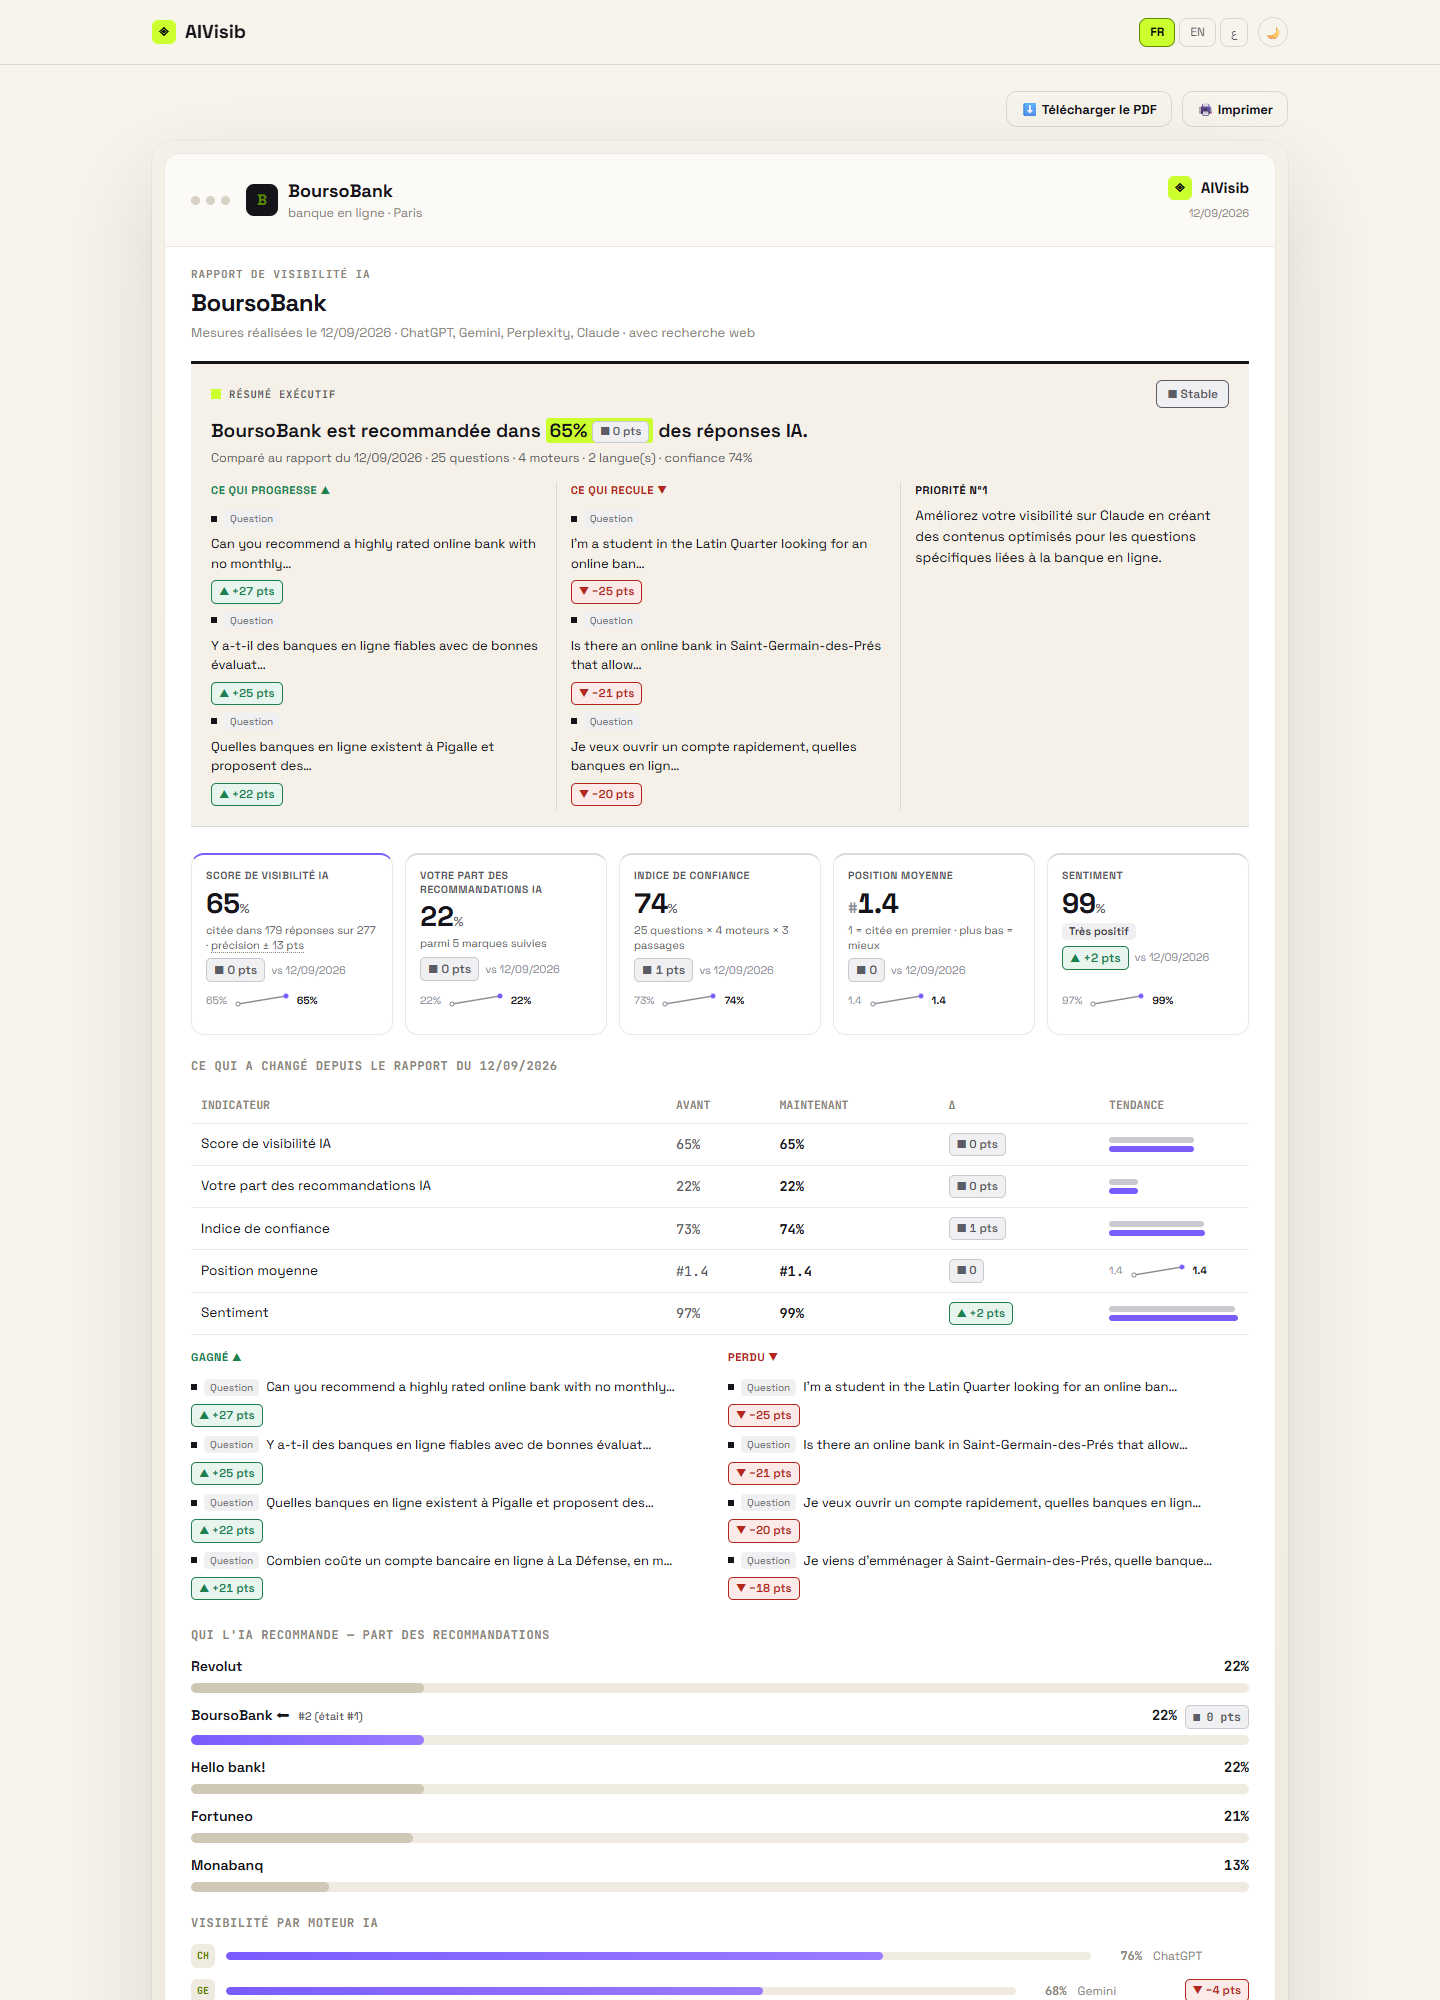Click 0 pts delta in Score de visibilité row
The width and height of the screenshot is (1440, 2000).
tap(977, 1144)
